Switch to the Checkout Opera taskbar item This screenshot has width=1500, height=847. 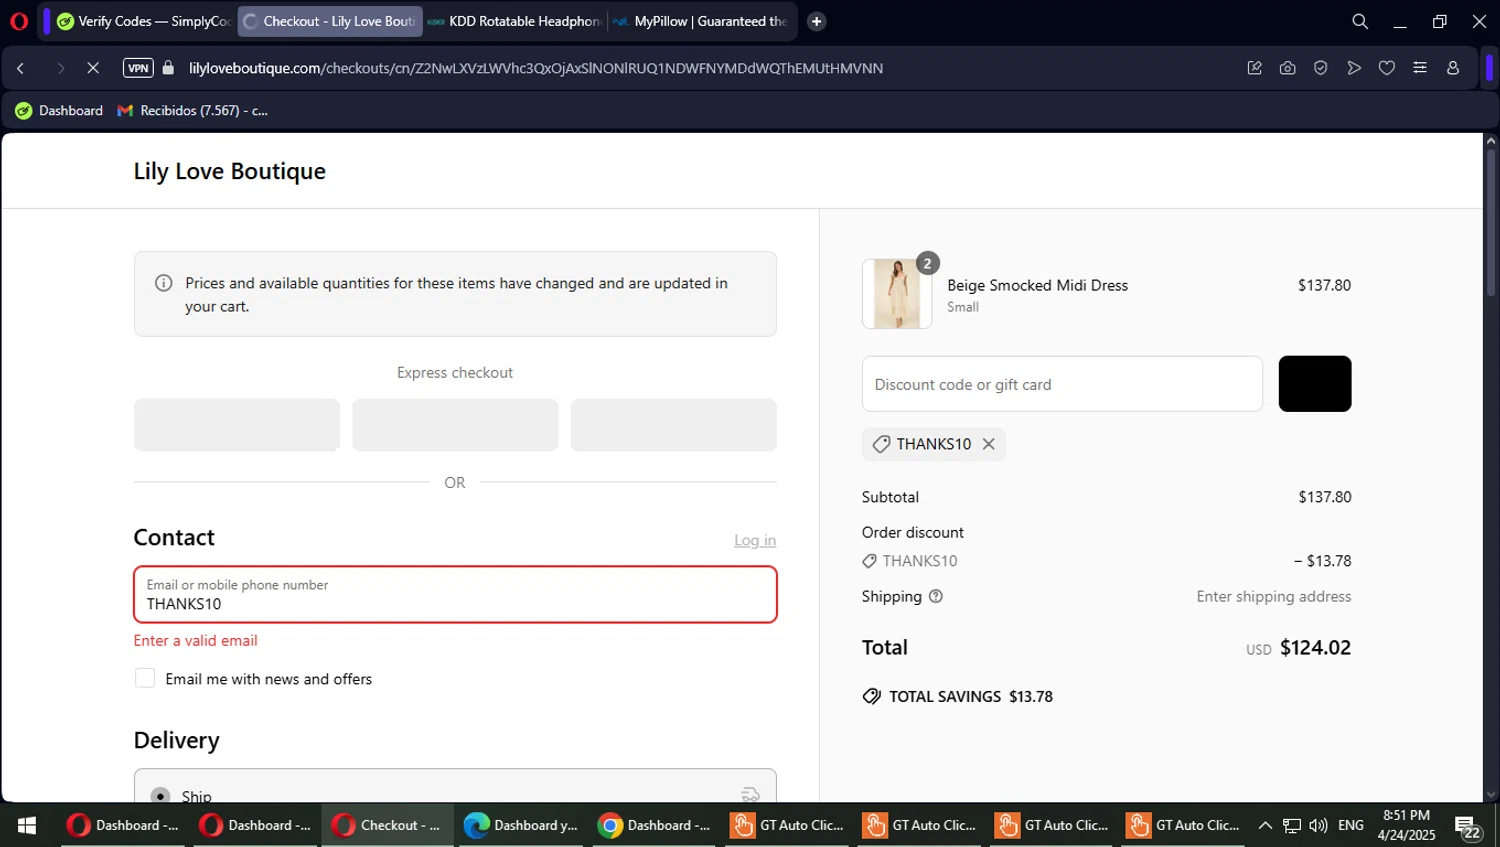pos(387,825)
